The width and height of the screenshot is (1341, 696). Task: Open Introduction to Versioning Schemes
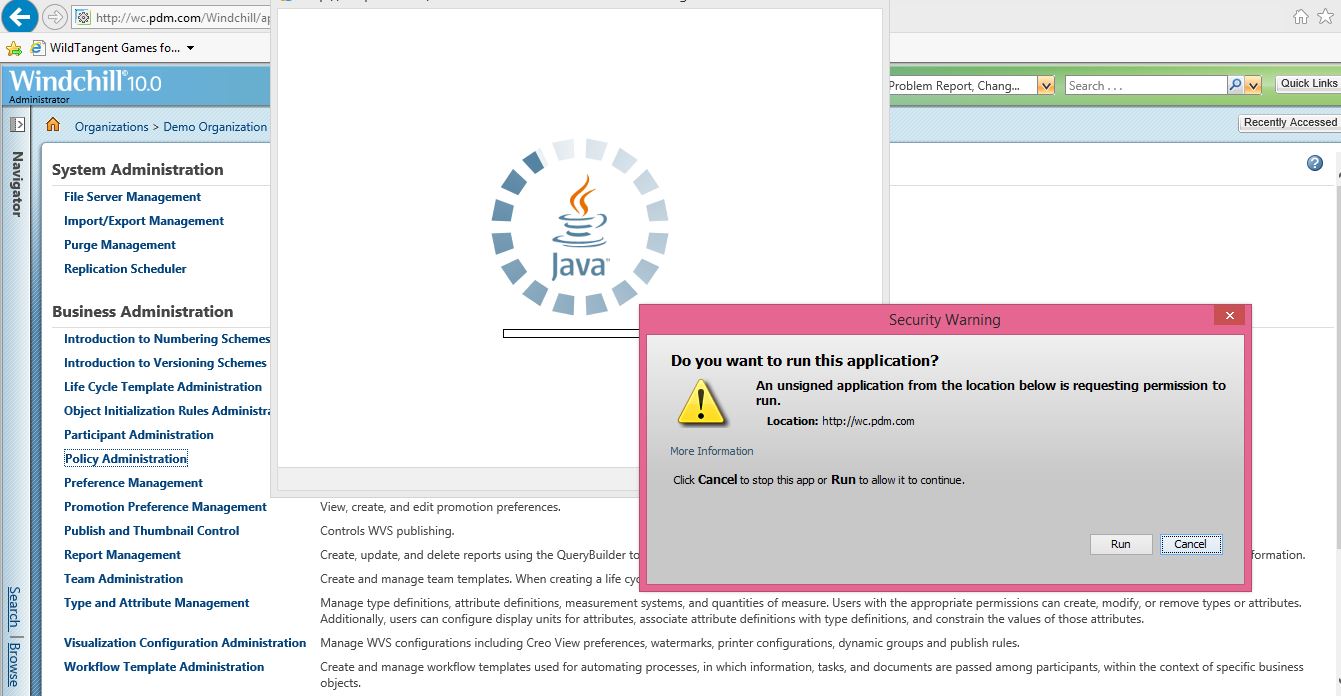point(165,363)
